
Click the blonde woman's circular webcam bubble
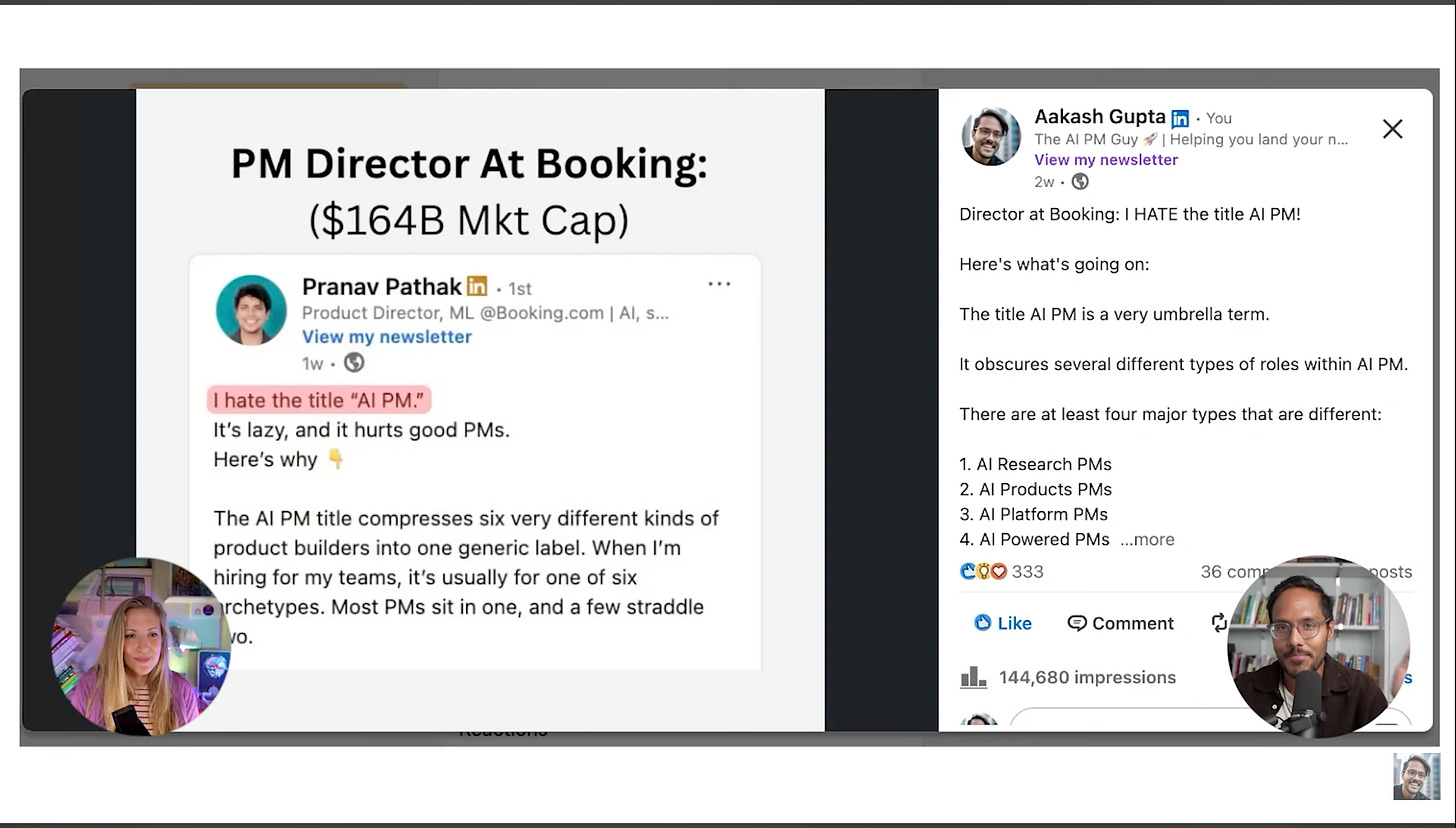pyautogui.click(x=140, y=647)
